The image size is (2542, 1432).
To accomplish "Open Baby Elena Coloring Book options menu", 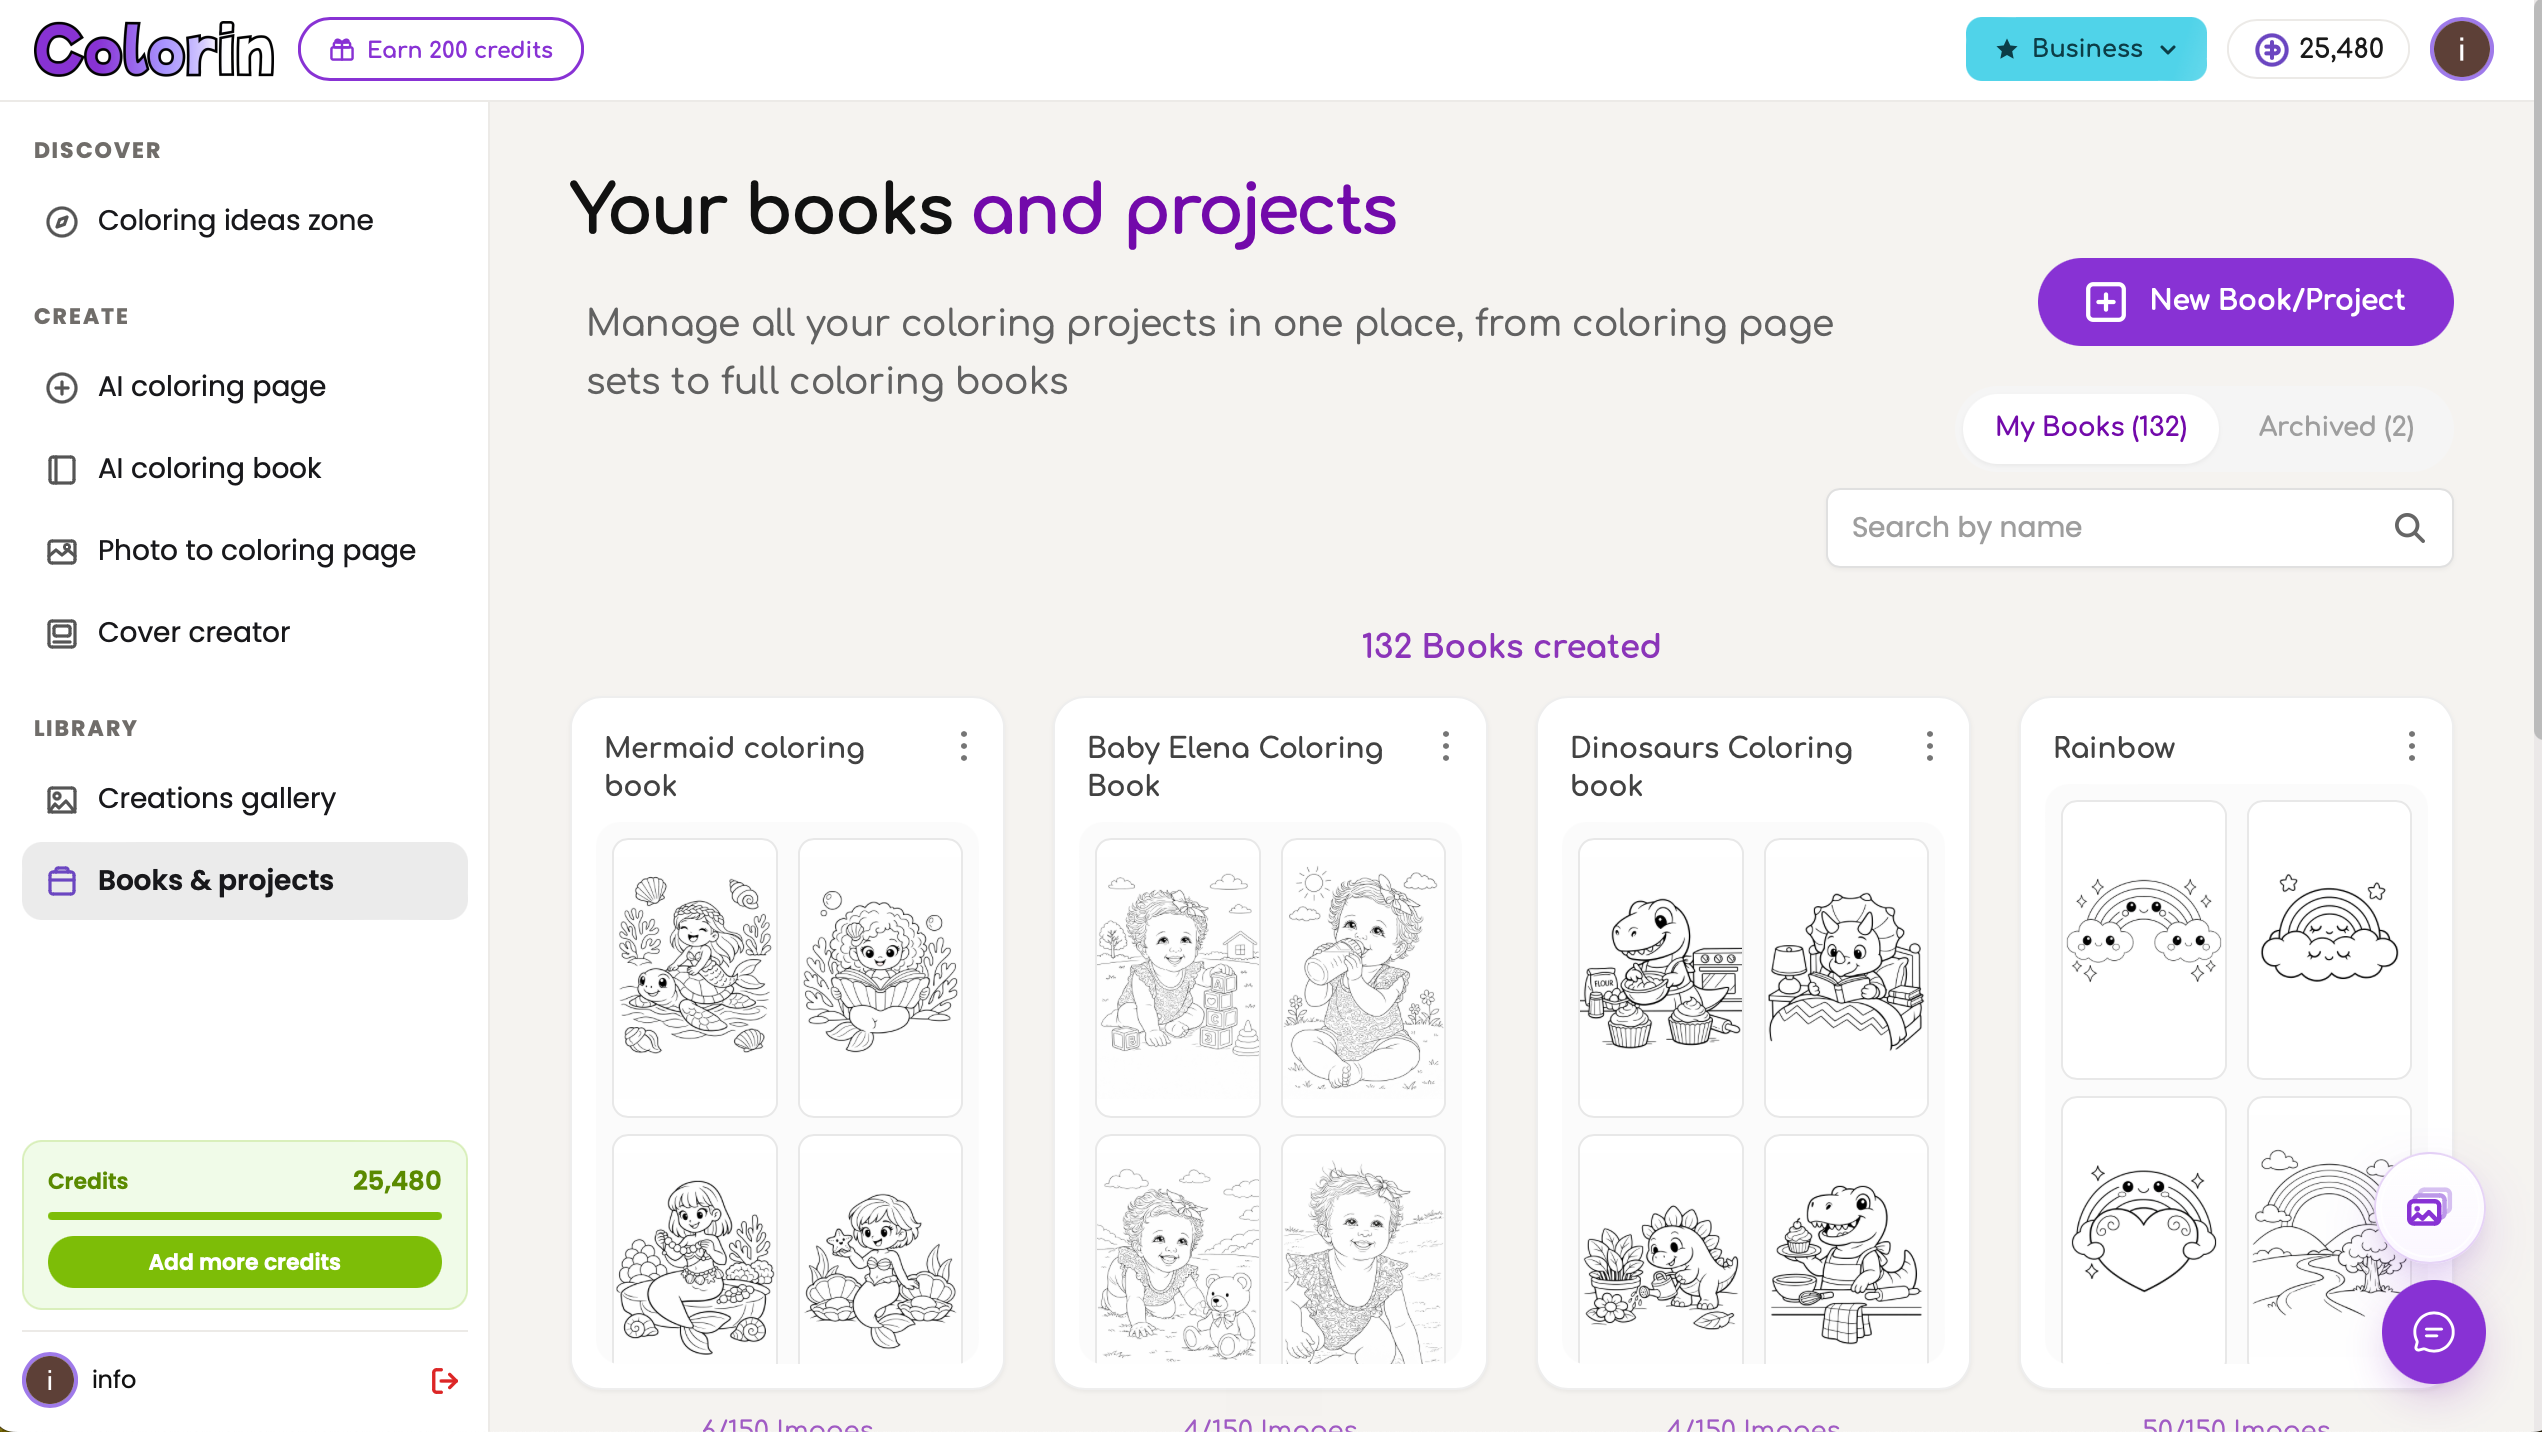I will pos(1446,746).
